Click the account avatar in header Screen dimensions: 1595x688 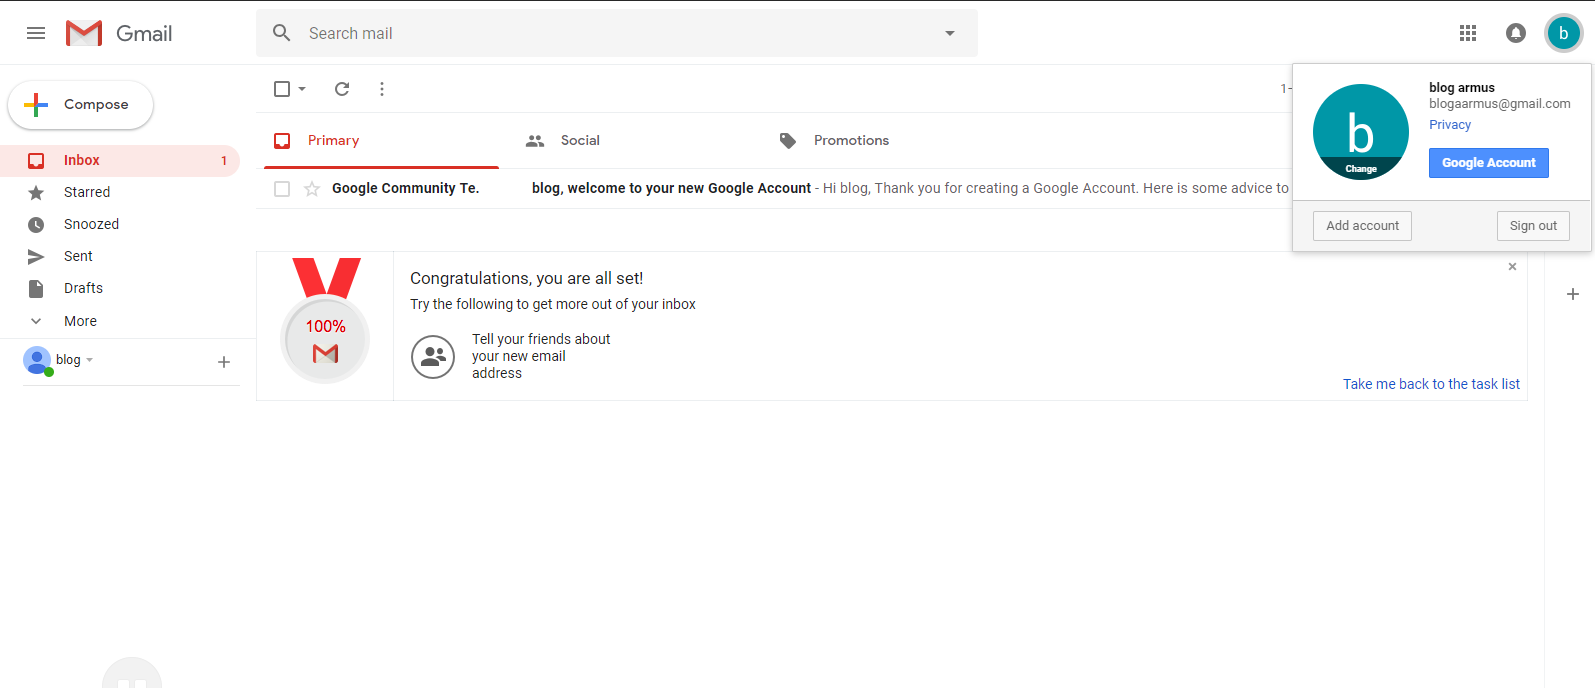[1564, 33]
